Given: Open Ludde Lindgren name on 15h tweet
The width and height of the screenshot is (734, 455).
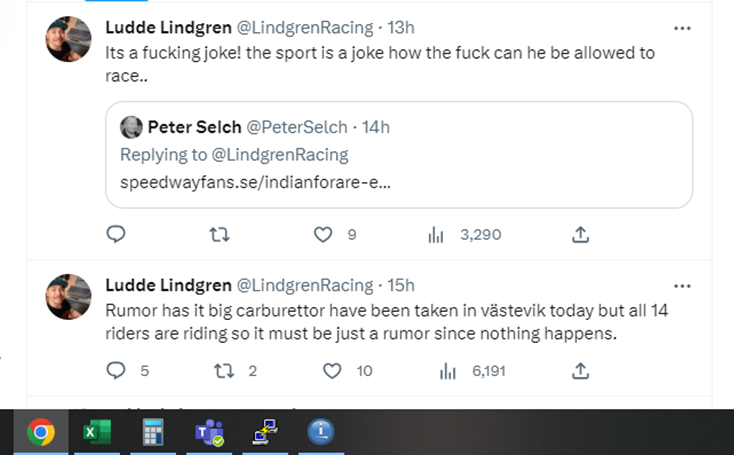Looking at the screenshot, I should 168,285.
